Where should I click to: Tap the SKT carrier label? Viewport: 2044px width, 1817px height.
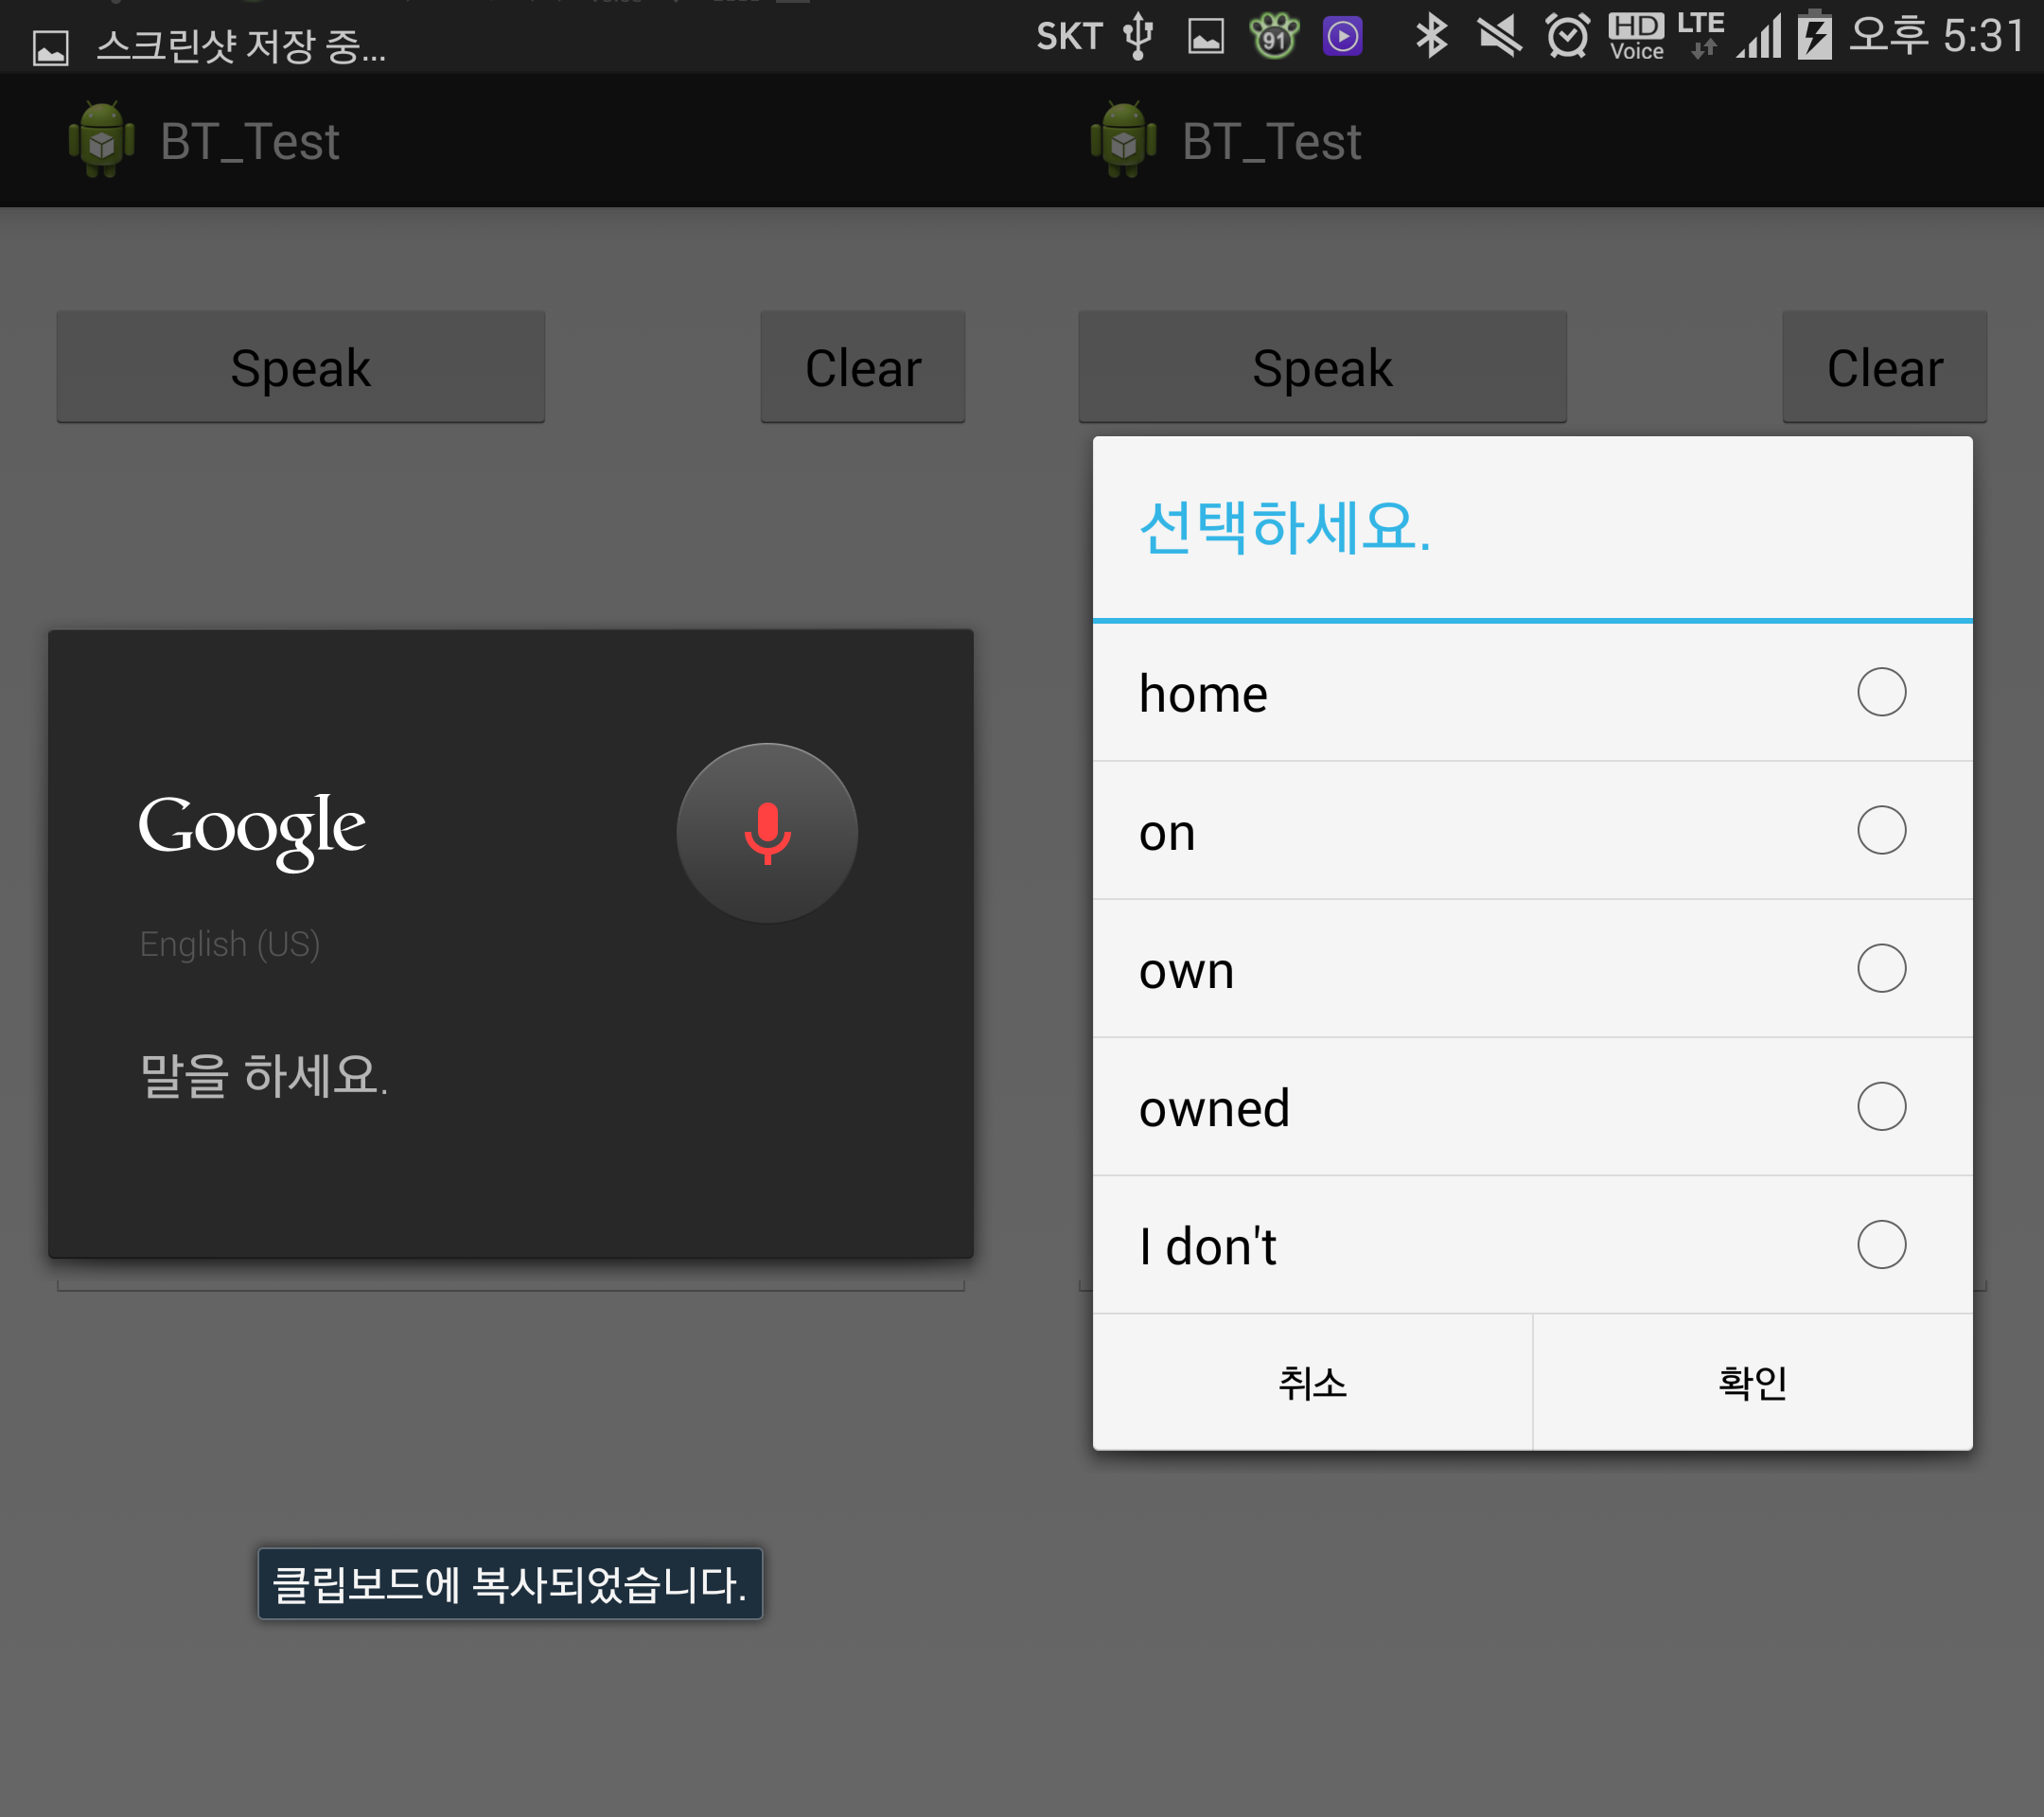1069,37
